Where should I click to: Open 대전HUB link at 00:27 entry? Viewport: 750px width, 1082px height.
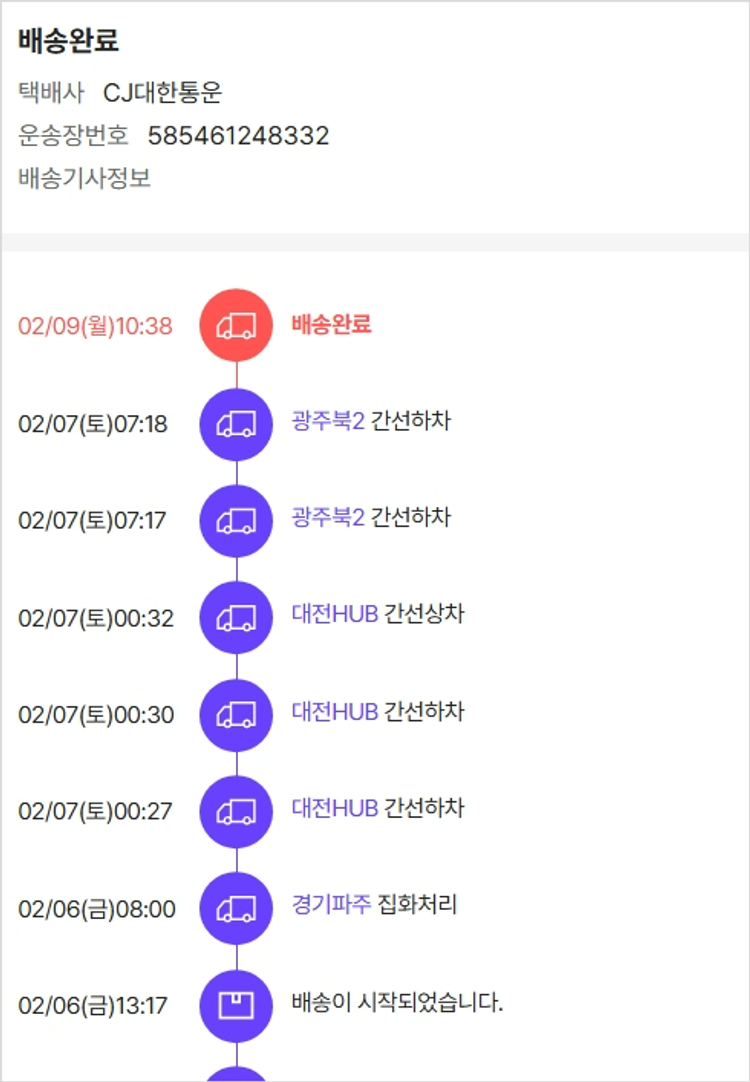(335, 808)
